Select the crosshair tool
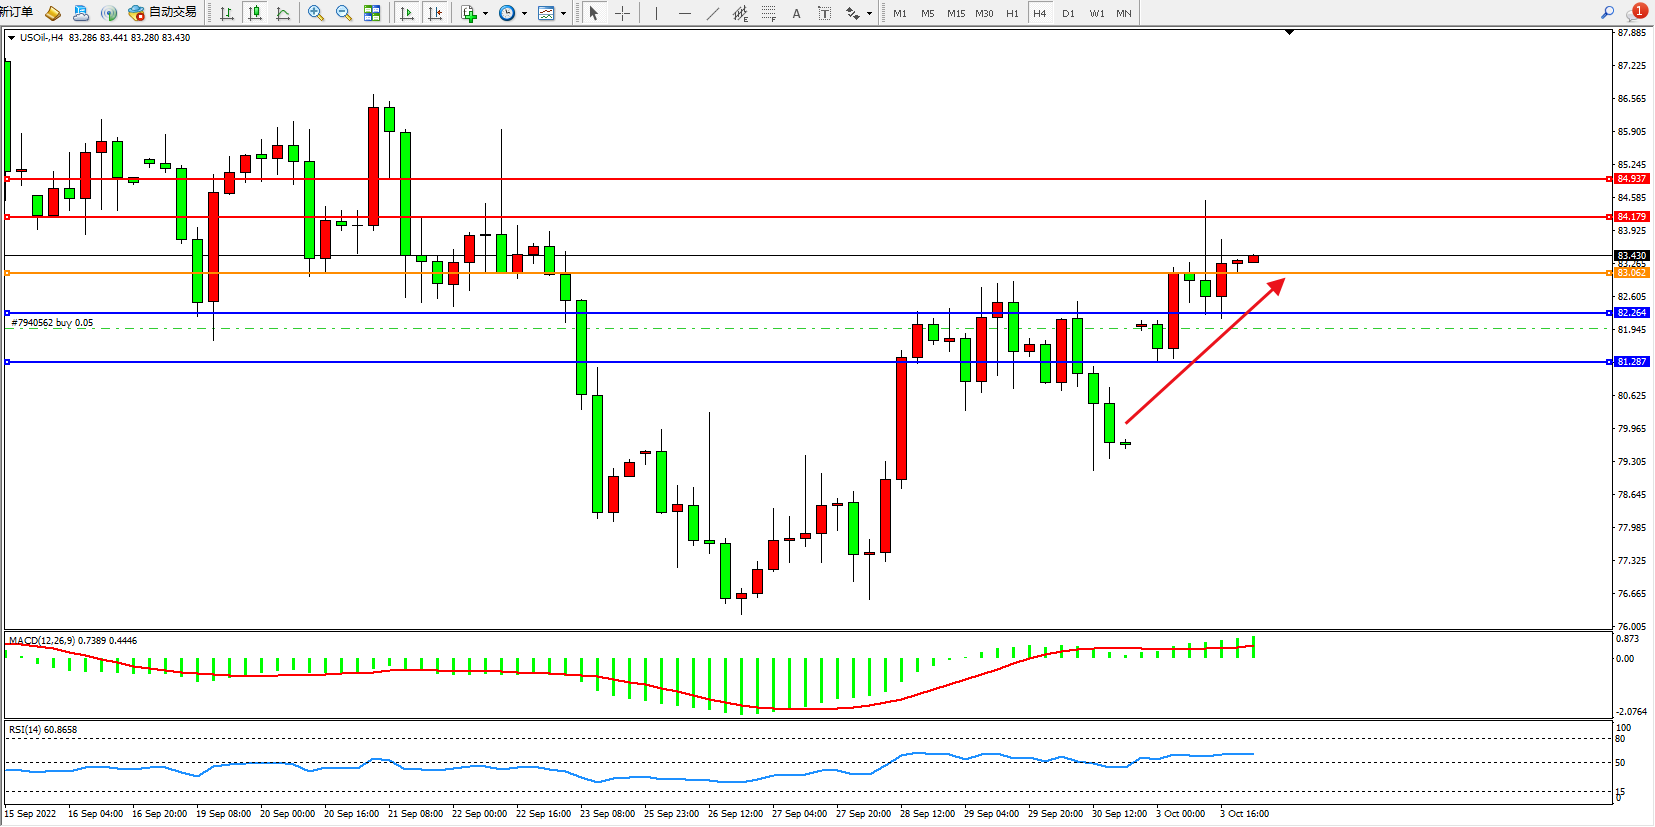Viewport: 1655px width, 827px height. (622, 13)
